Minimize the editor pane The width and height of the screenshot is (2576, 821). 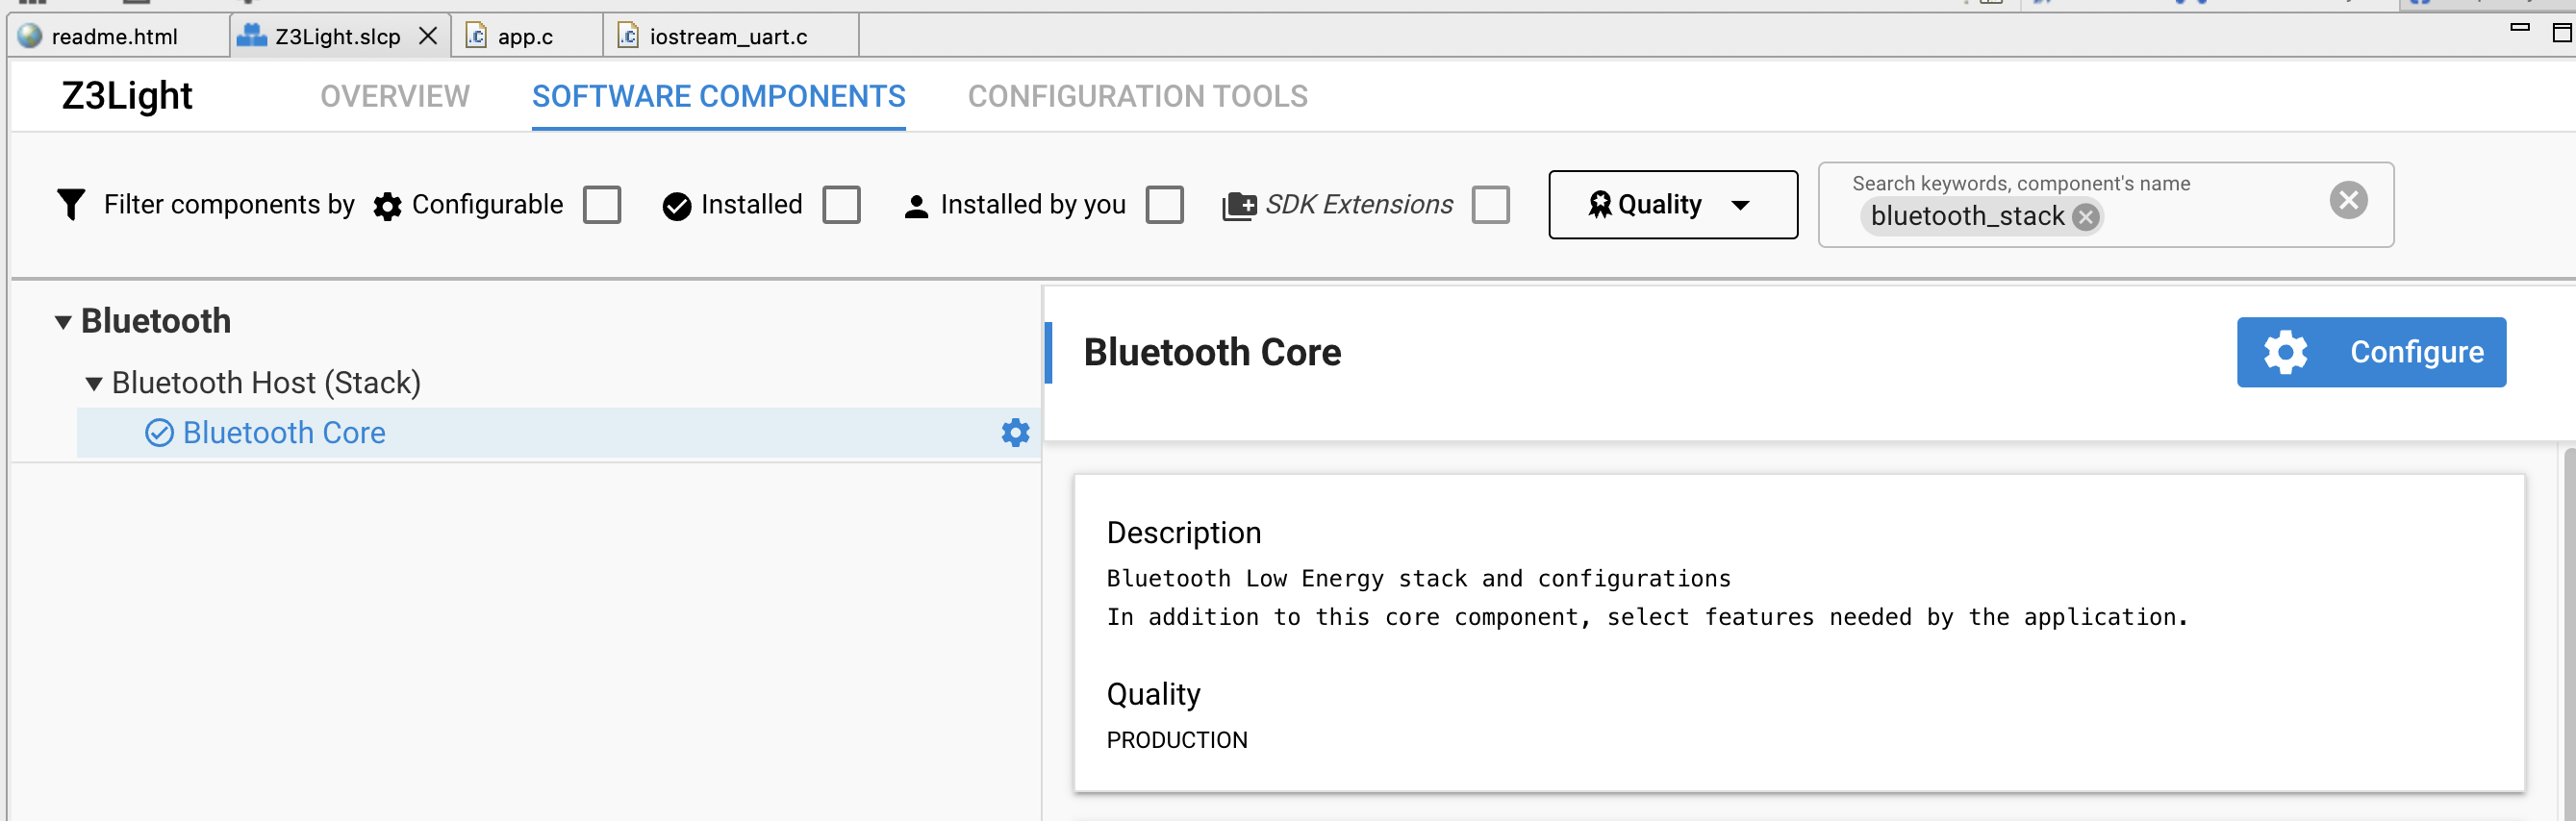(2519, 28)
